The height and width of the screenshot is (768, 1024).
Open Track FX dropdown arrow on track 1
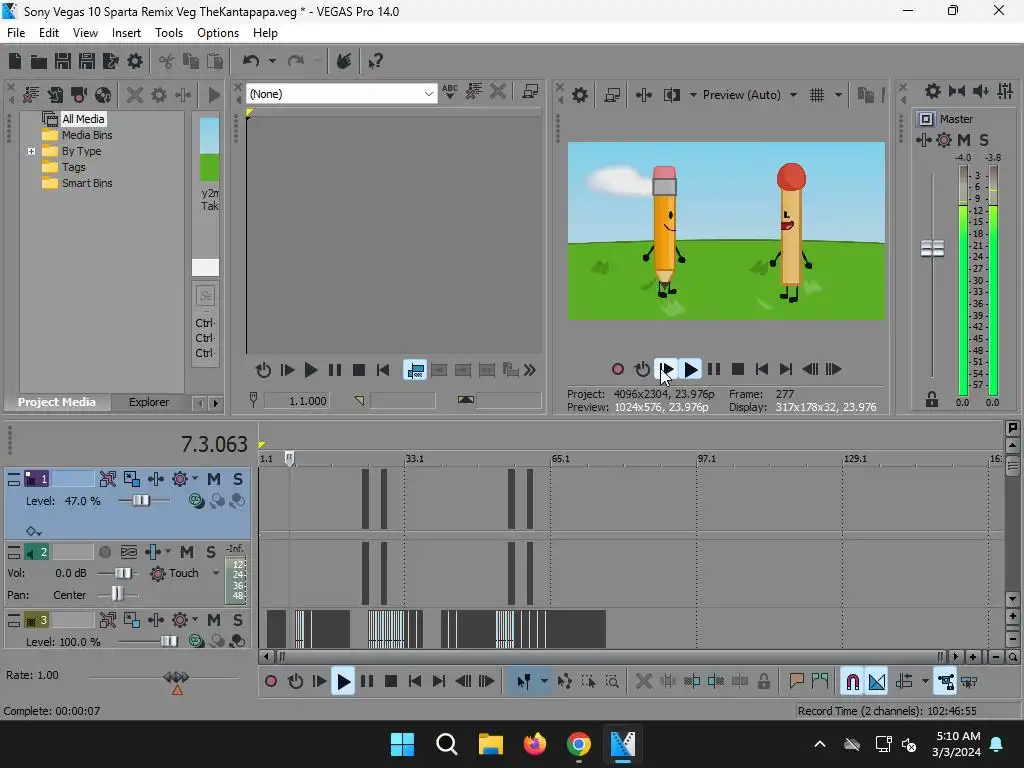pos(195,479)
